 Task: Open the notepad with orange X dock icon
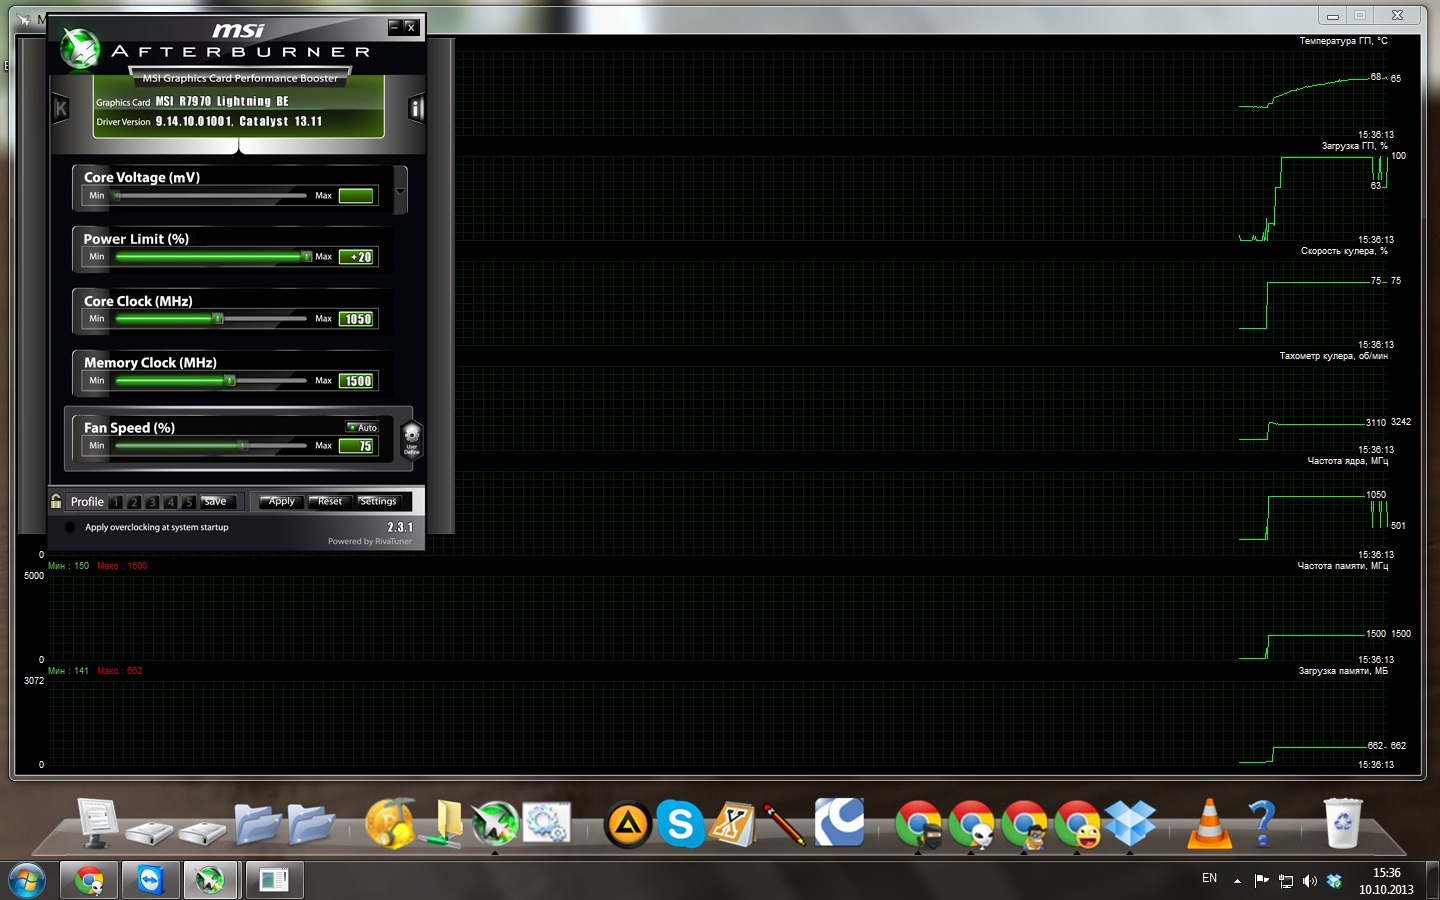pos(733,825)
